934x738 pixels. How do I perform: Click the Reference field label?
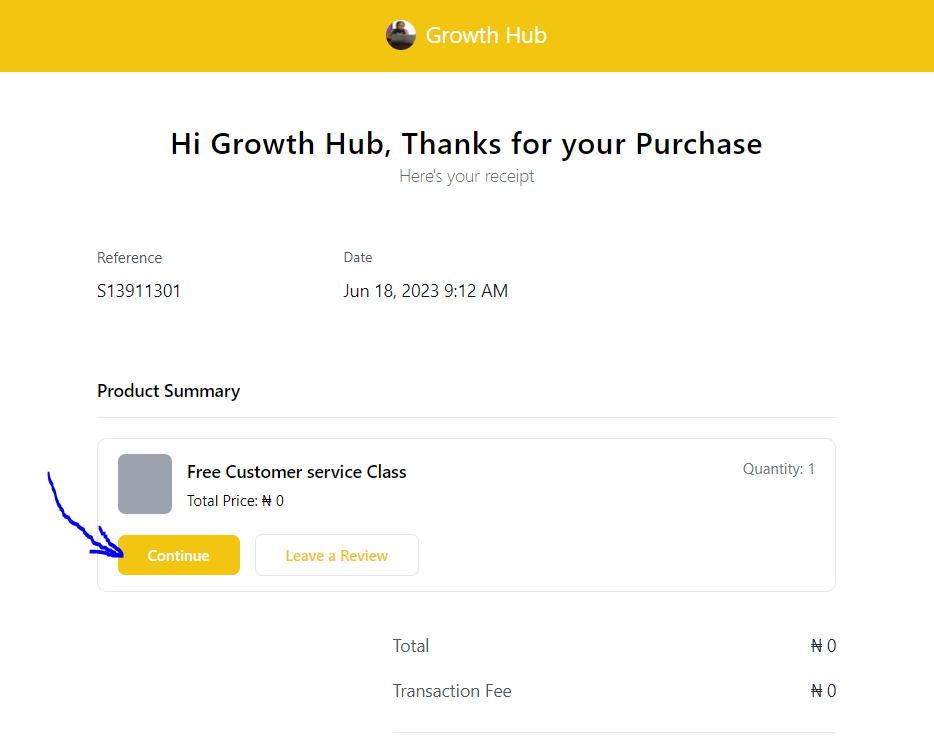click(129, 258)
